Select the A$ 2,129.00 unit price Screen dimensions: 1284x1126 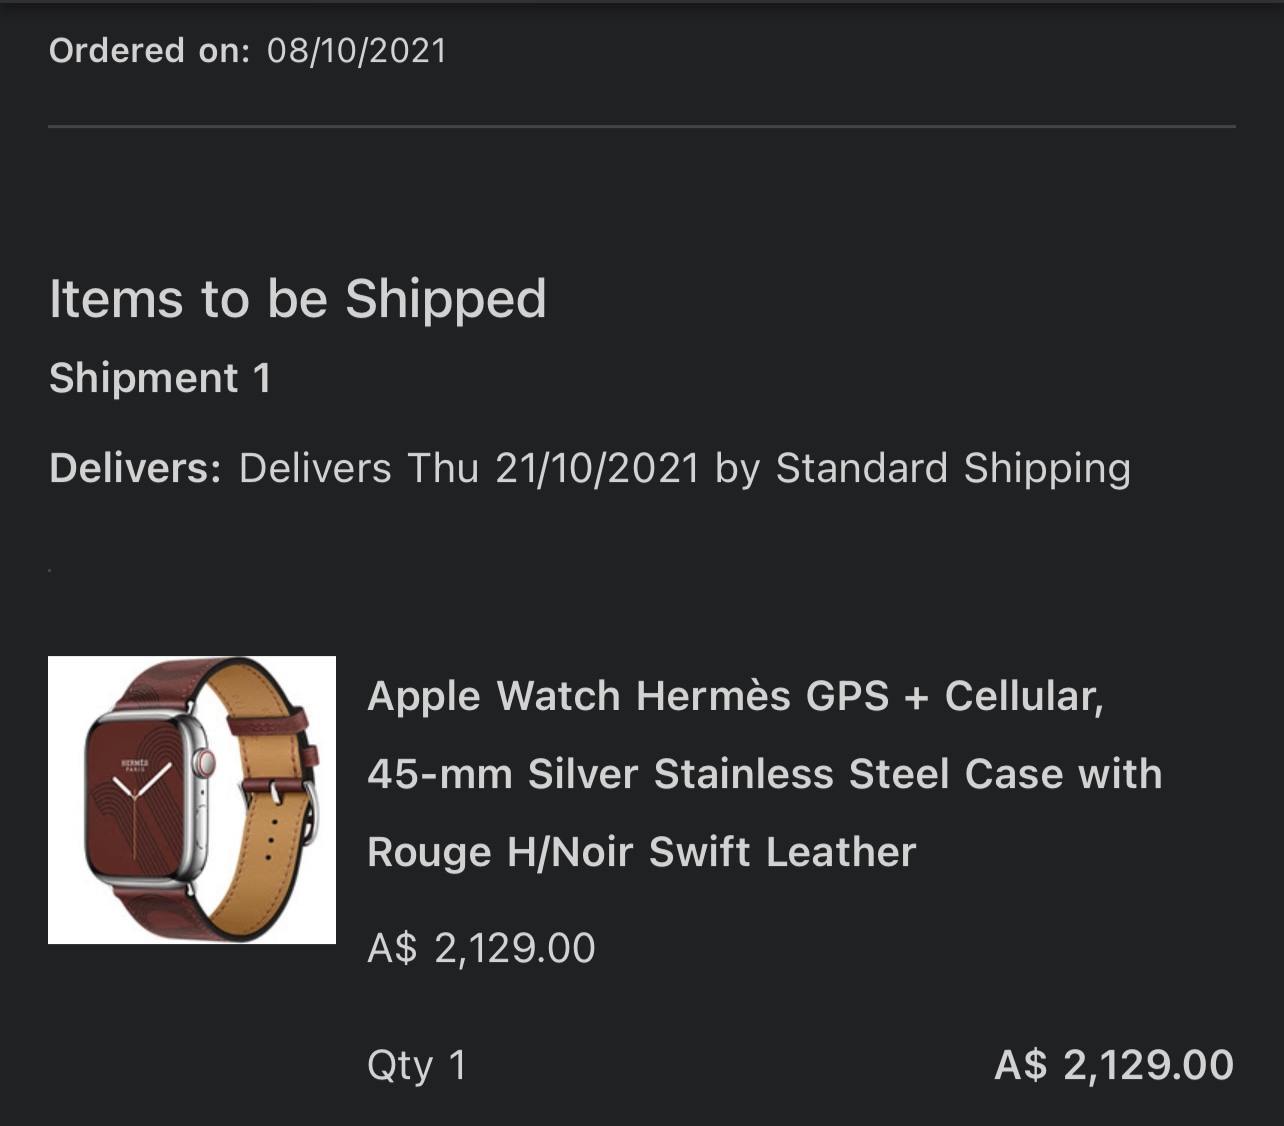[x=481, y=947]
